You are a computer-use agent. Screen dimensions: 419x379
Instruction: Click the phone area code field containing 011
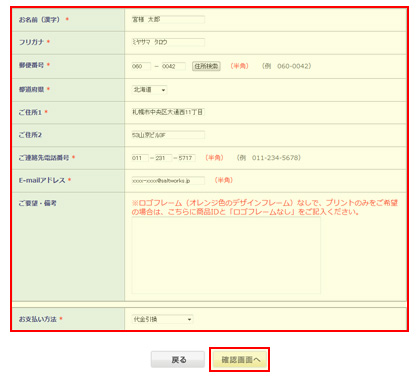pyautogui.click(x=140, y=158)
